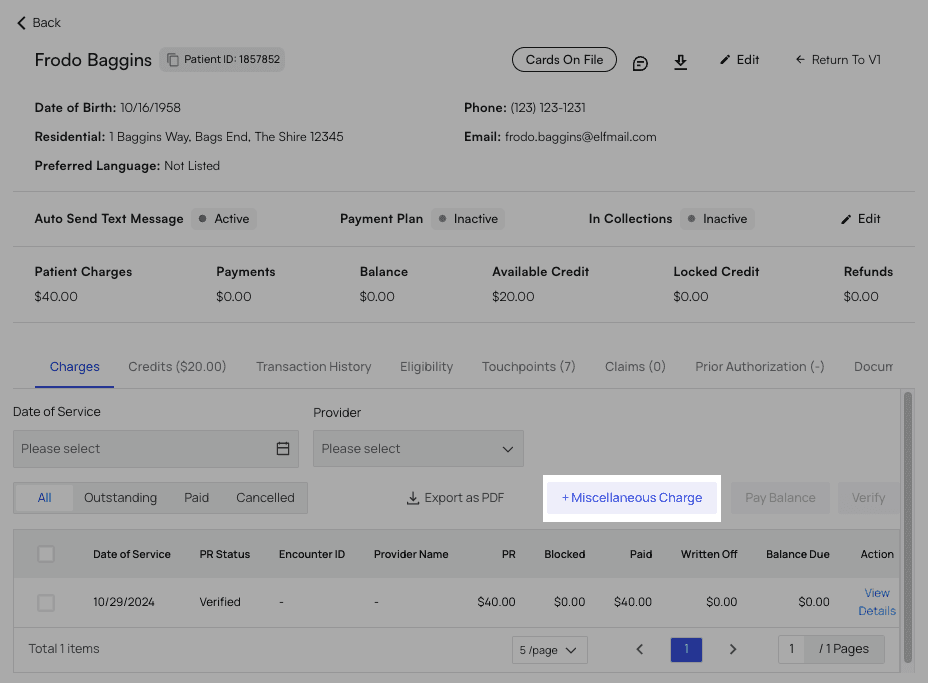Image resolution: width=928 pixels, height=683 pixels.
Task: Open the Transaction History tab
Action: click(x=314, y=367)
